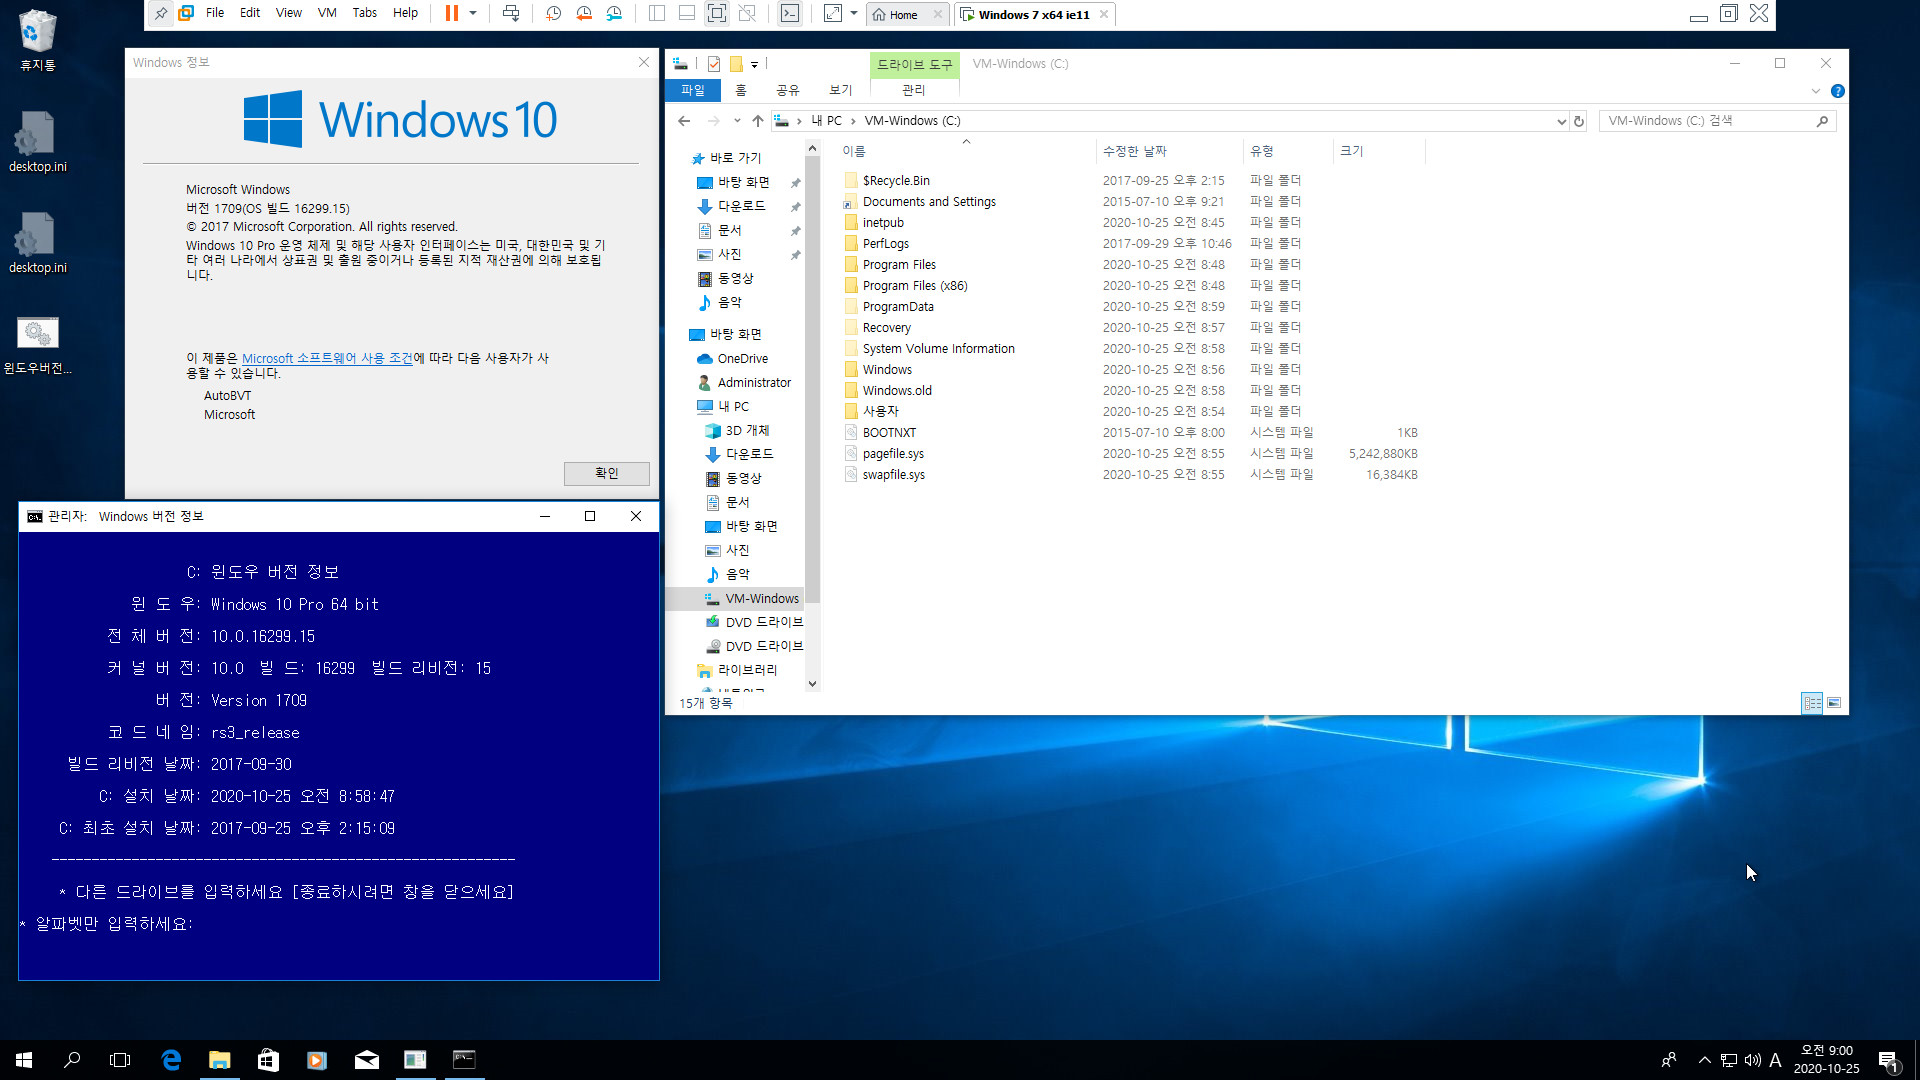1920x1080 pixels.
Task: Toggle the thumbnail bar view icon
Action: (x=687, y=14)
